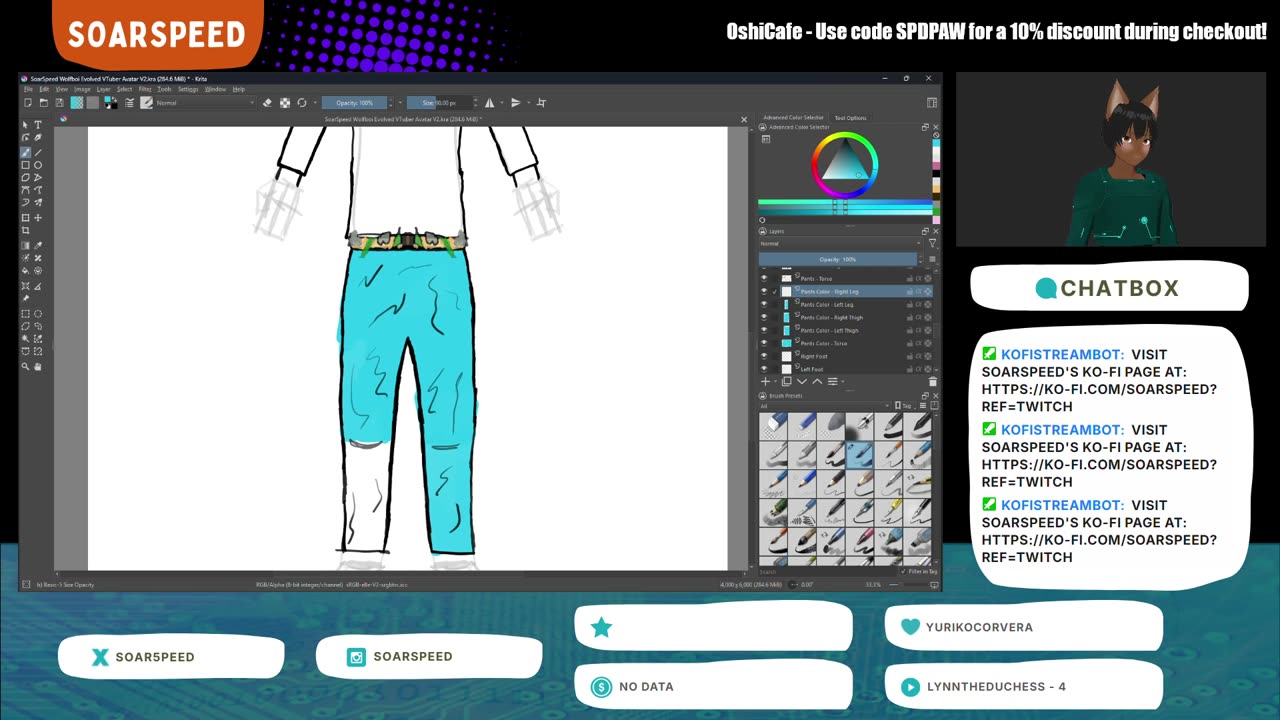The width and height of the screenshot is (1280, 720).
Task: Open the layer filter funnel menu
Action: pos(932,243)
